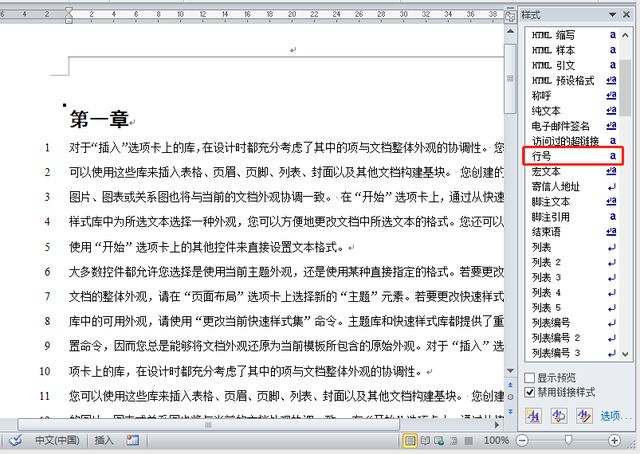Click the macro recording icon in status bar
640x454 pixels.
133,440
